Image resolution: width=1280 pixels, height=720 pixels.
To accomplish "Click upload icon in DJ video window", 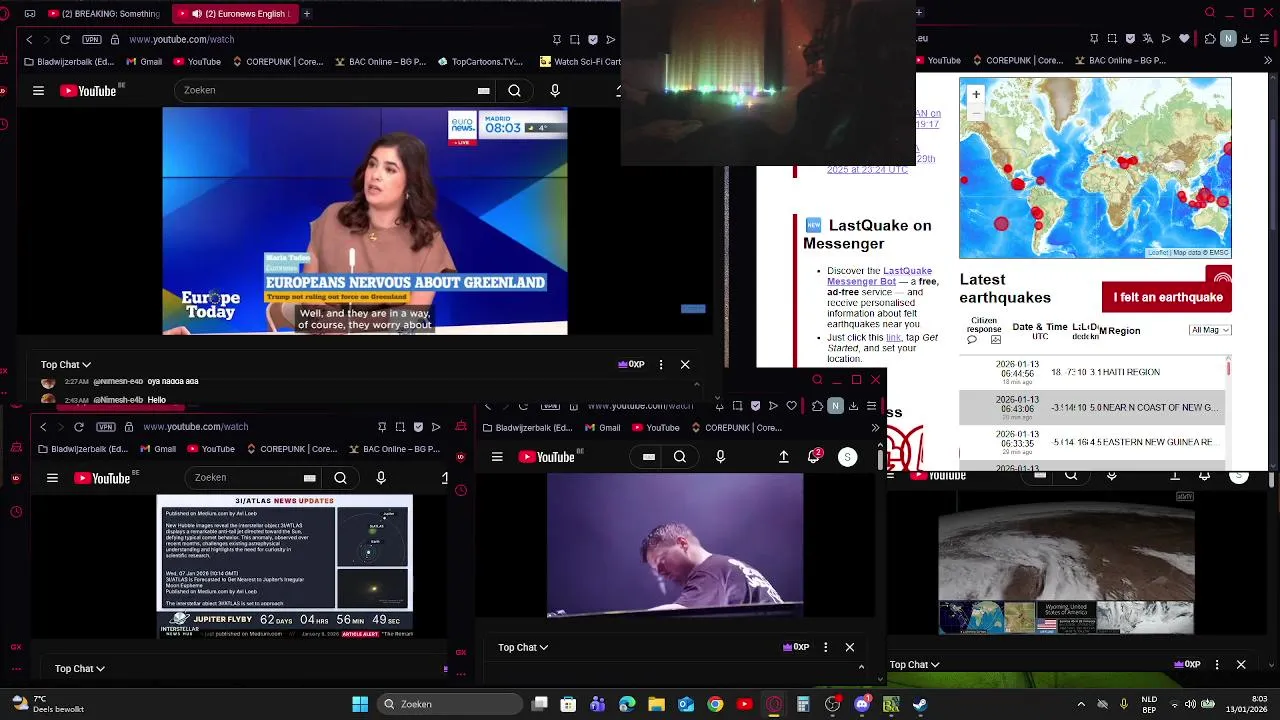I will pos(784,457).
